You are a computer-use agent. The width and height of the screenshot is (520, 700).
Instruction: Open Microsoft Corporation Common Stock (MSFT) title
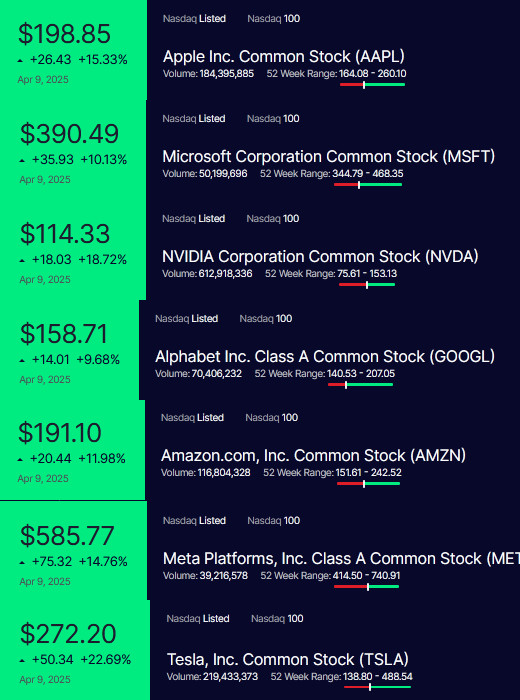(329, 157)
